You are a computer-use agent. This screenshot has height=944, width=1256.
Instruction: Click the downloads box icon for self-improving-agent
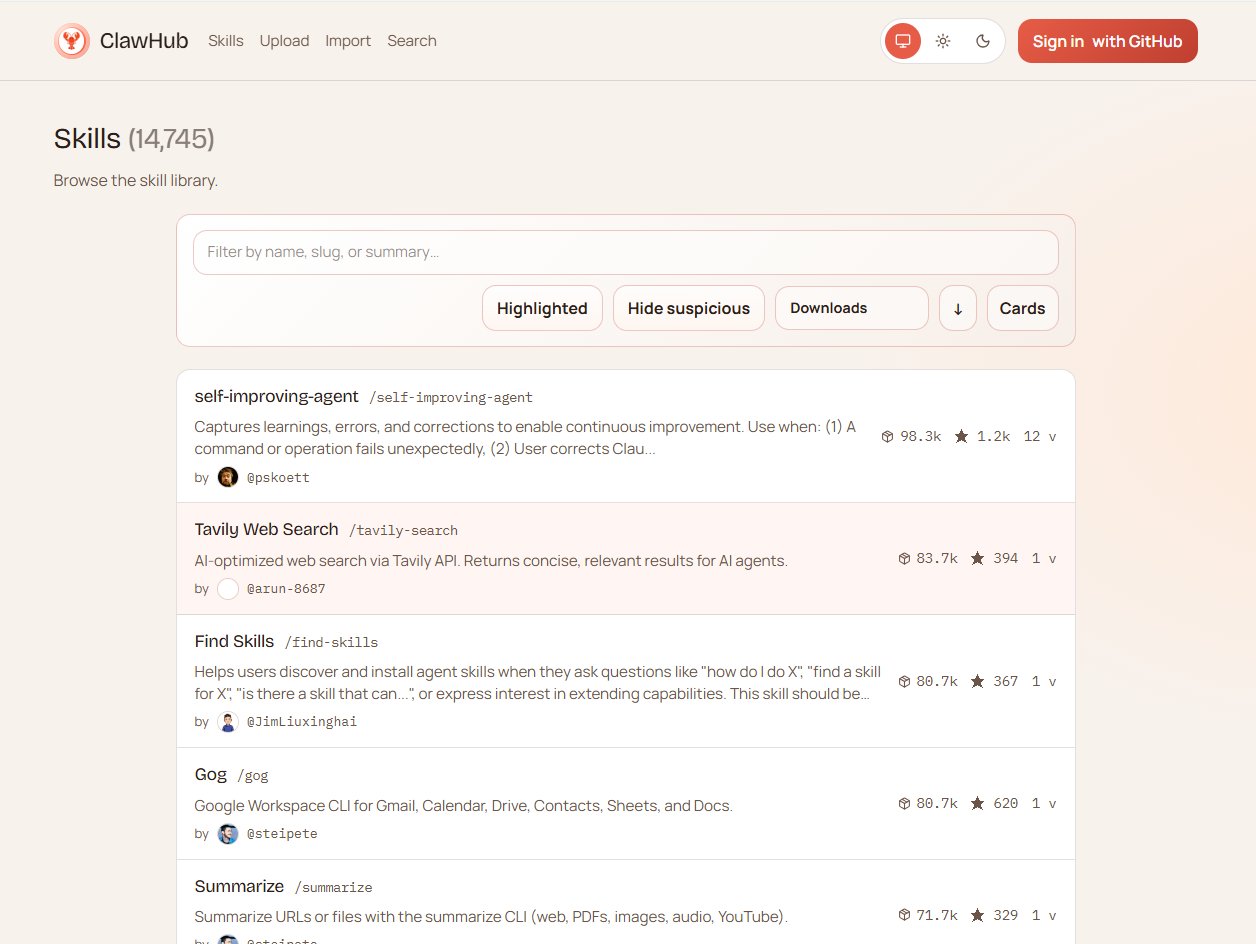point(887,436)
